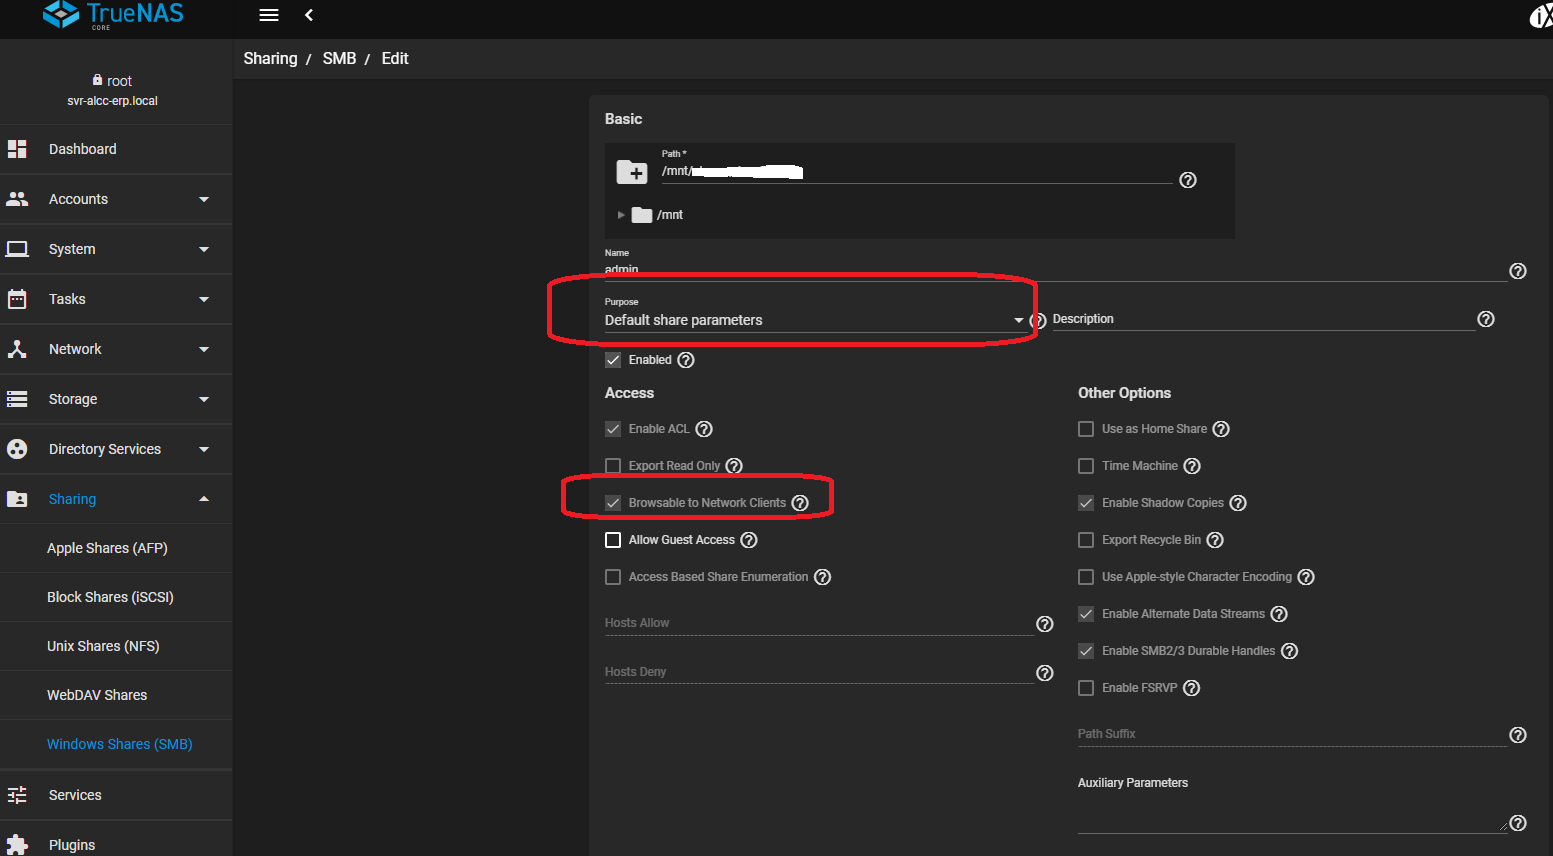1553x856 pixels.
Task: Check Use Apple-style Character Encoding
Action: (1086, 577)
